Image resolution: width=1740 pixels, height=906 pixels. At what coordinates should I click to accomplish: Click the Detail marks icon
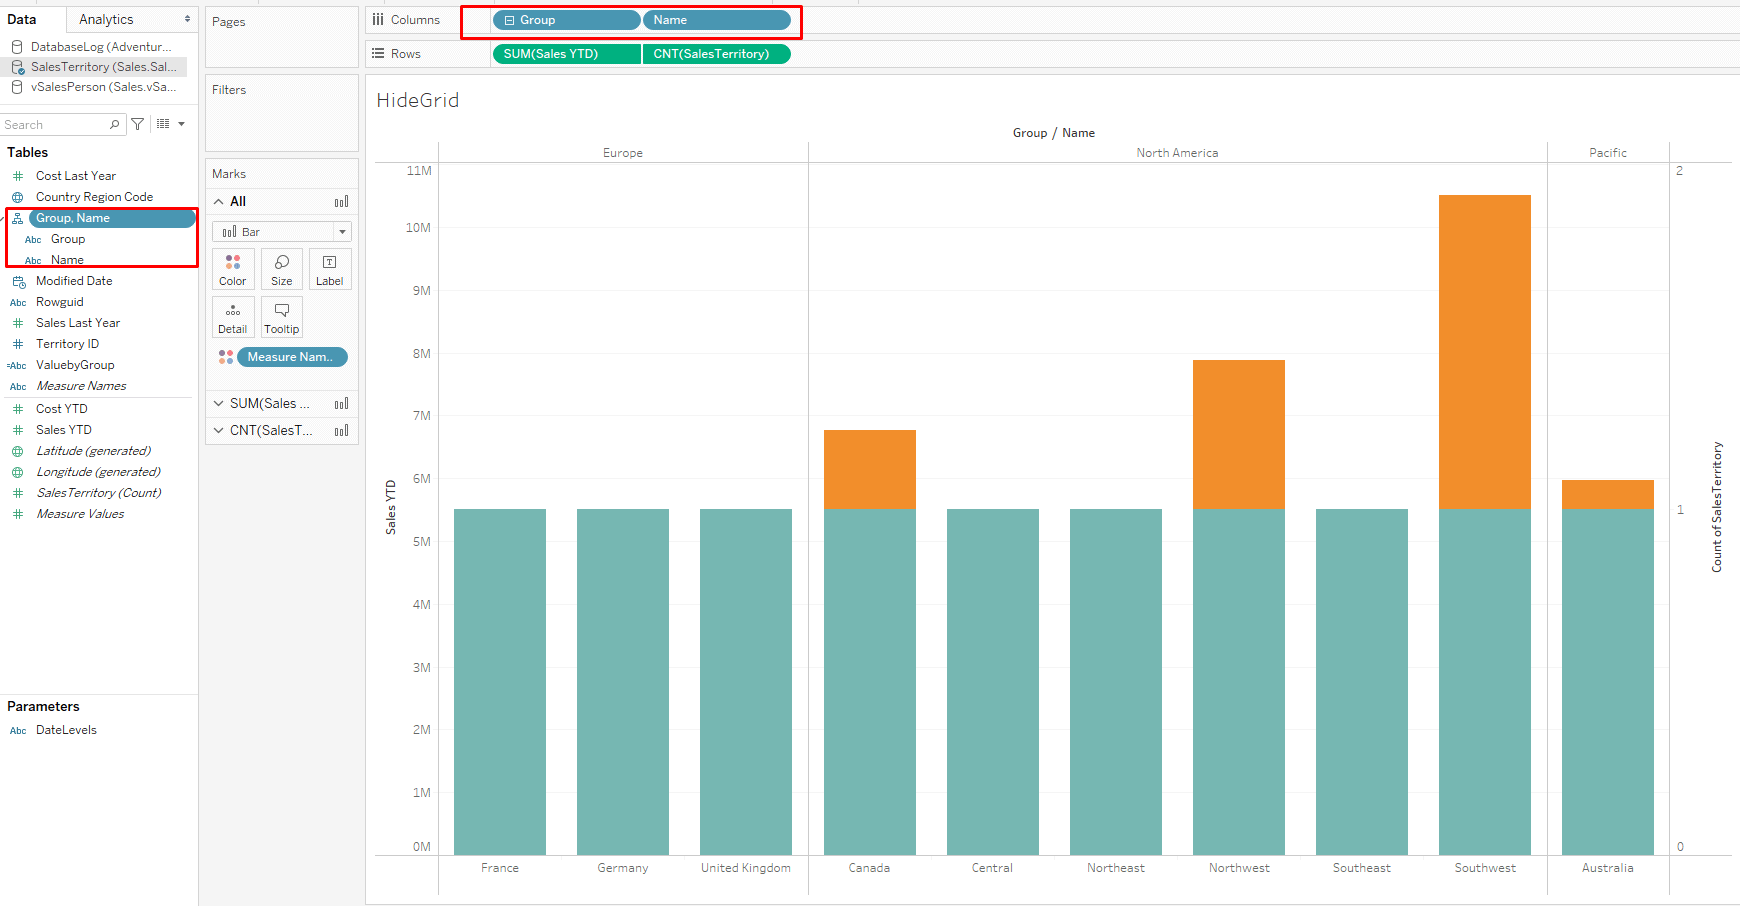232,317
